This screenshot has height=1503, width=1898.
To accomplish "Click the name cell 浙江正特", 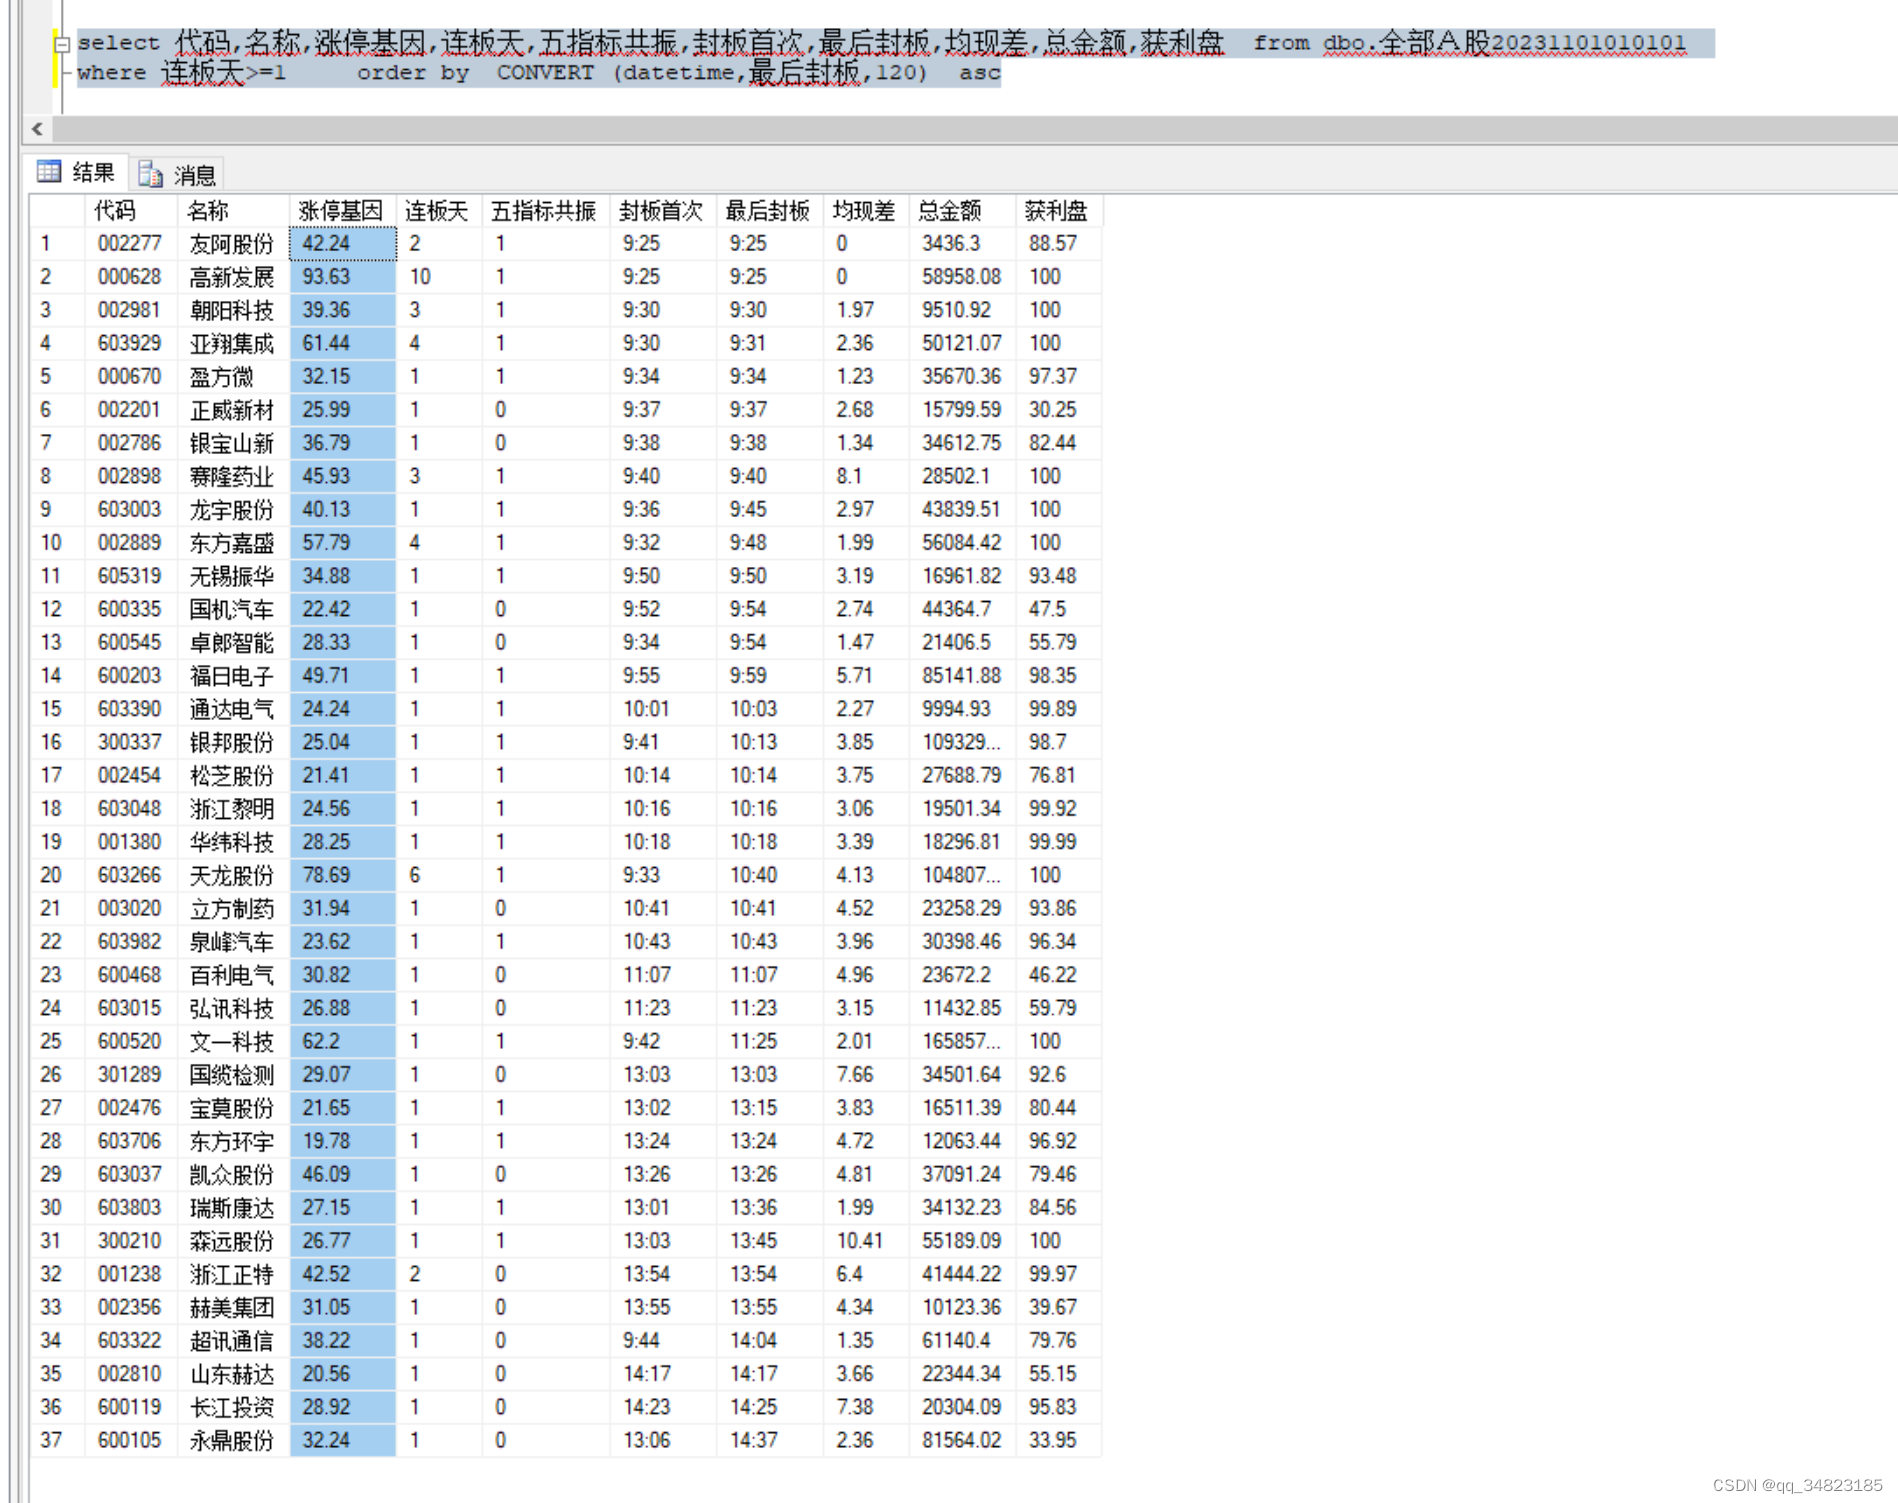I will pos(234,1274).
